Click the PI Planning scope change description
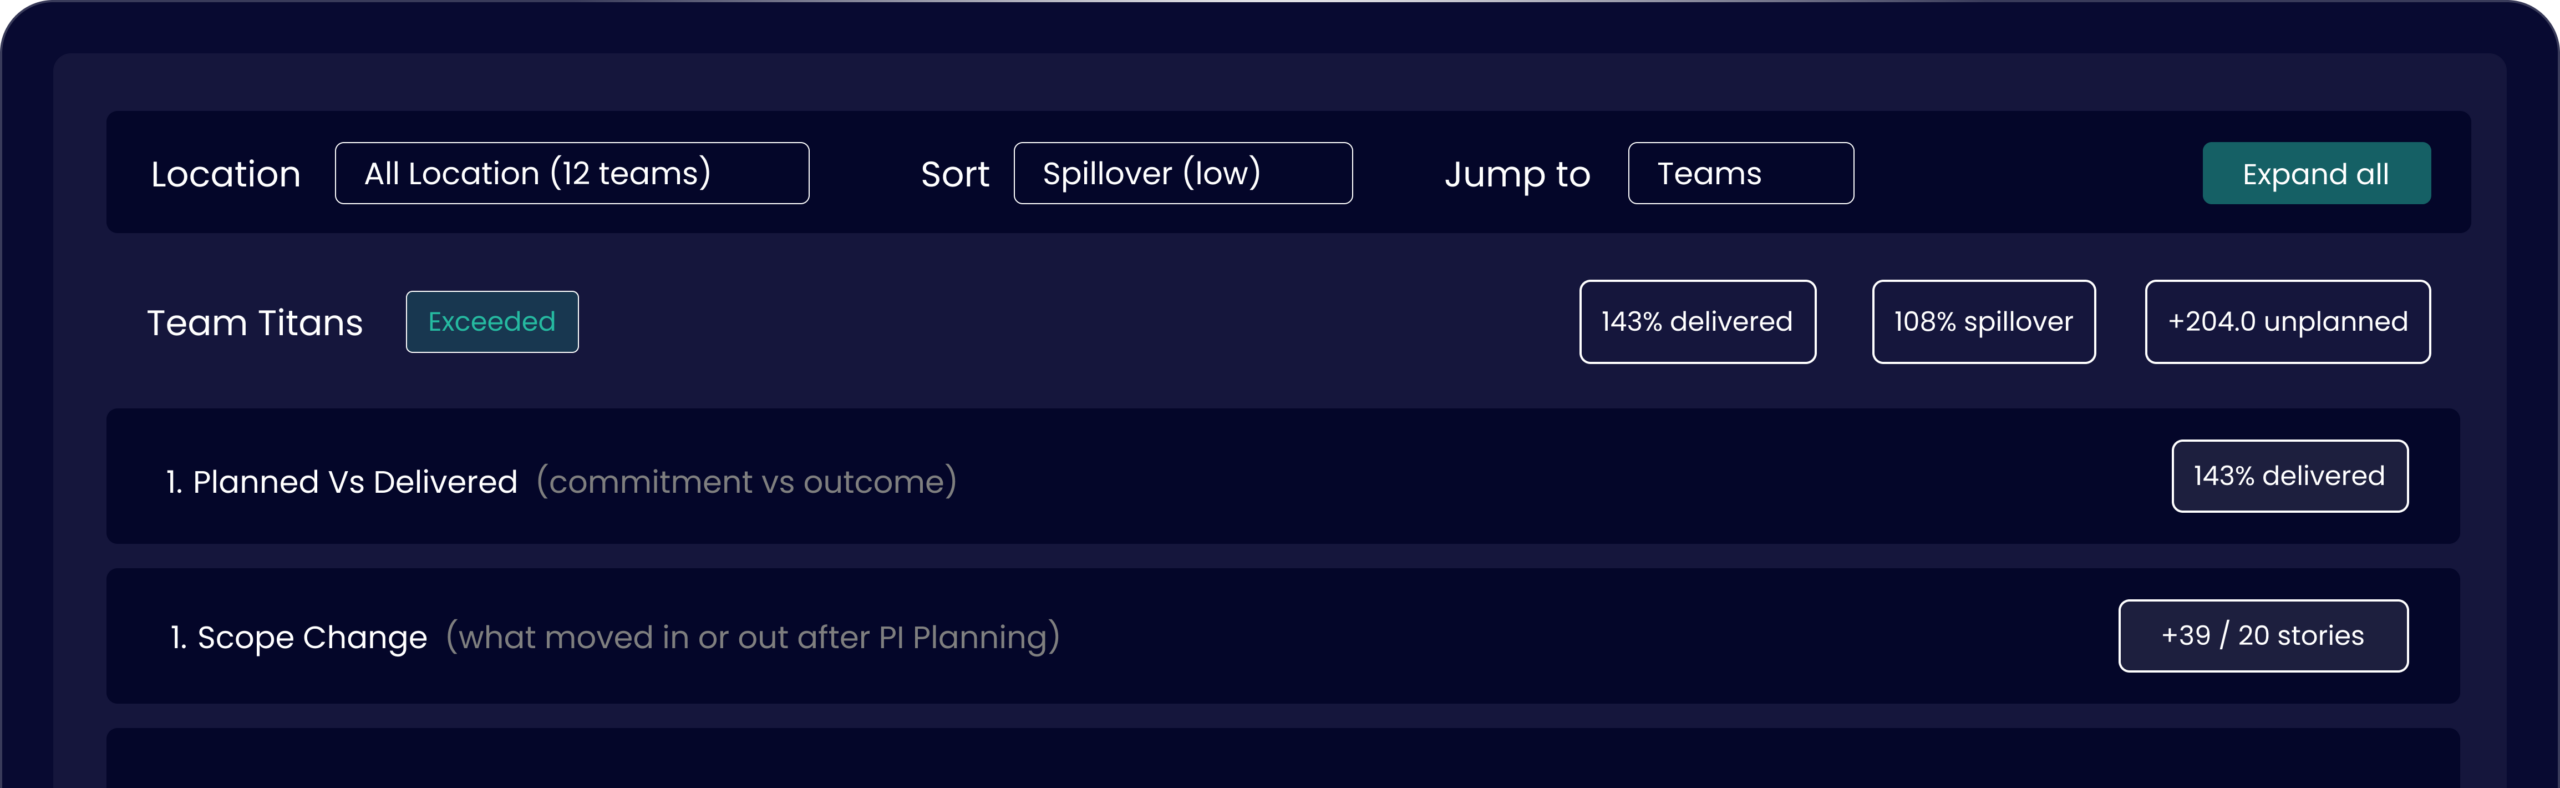The image size is (2560, 788). (x=752, y=637)
